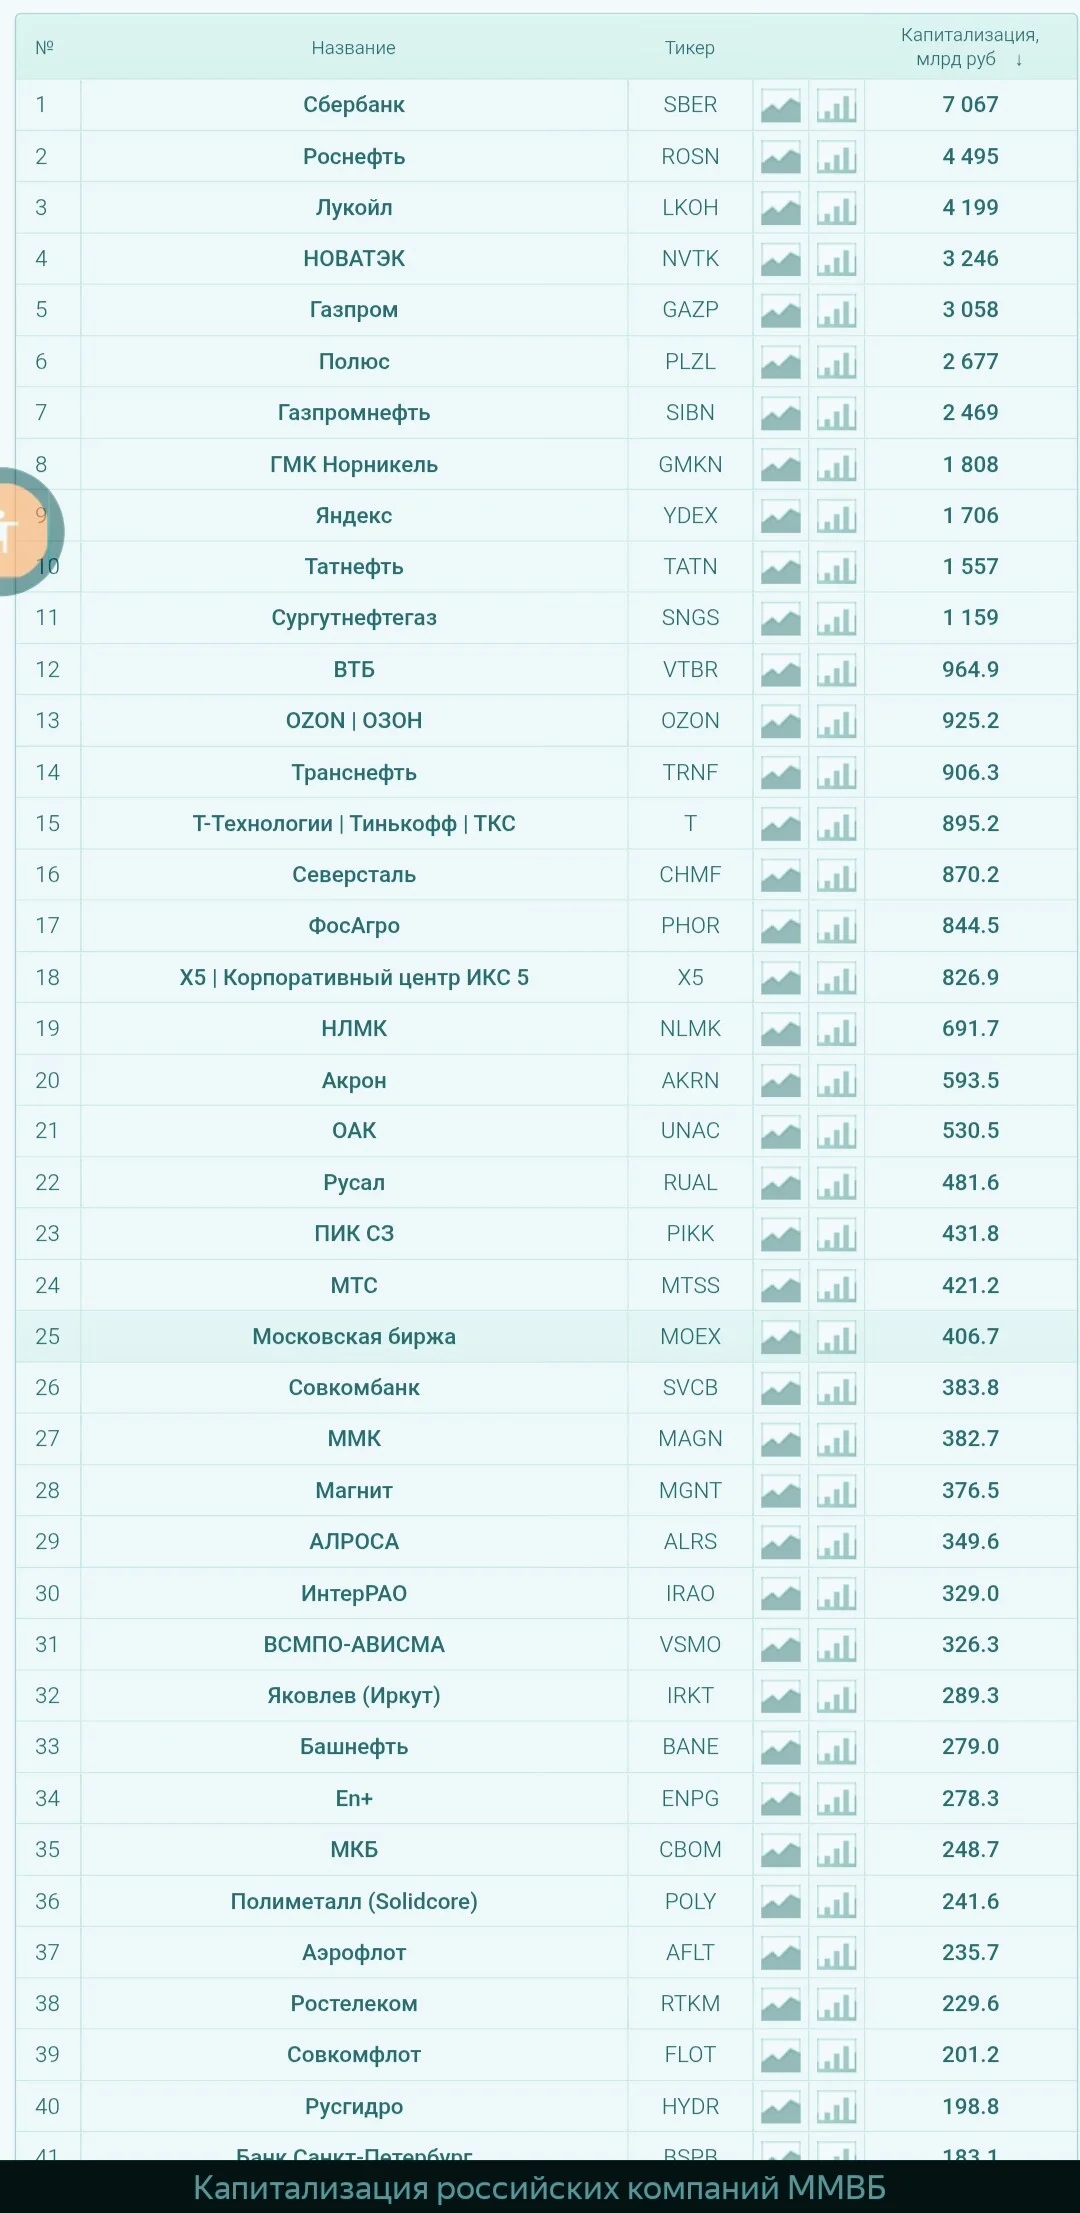Open the area chart icon for Магнит MGNT

pos(780,1492)
